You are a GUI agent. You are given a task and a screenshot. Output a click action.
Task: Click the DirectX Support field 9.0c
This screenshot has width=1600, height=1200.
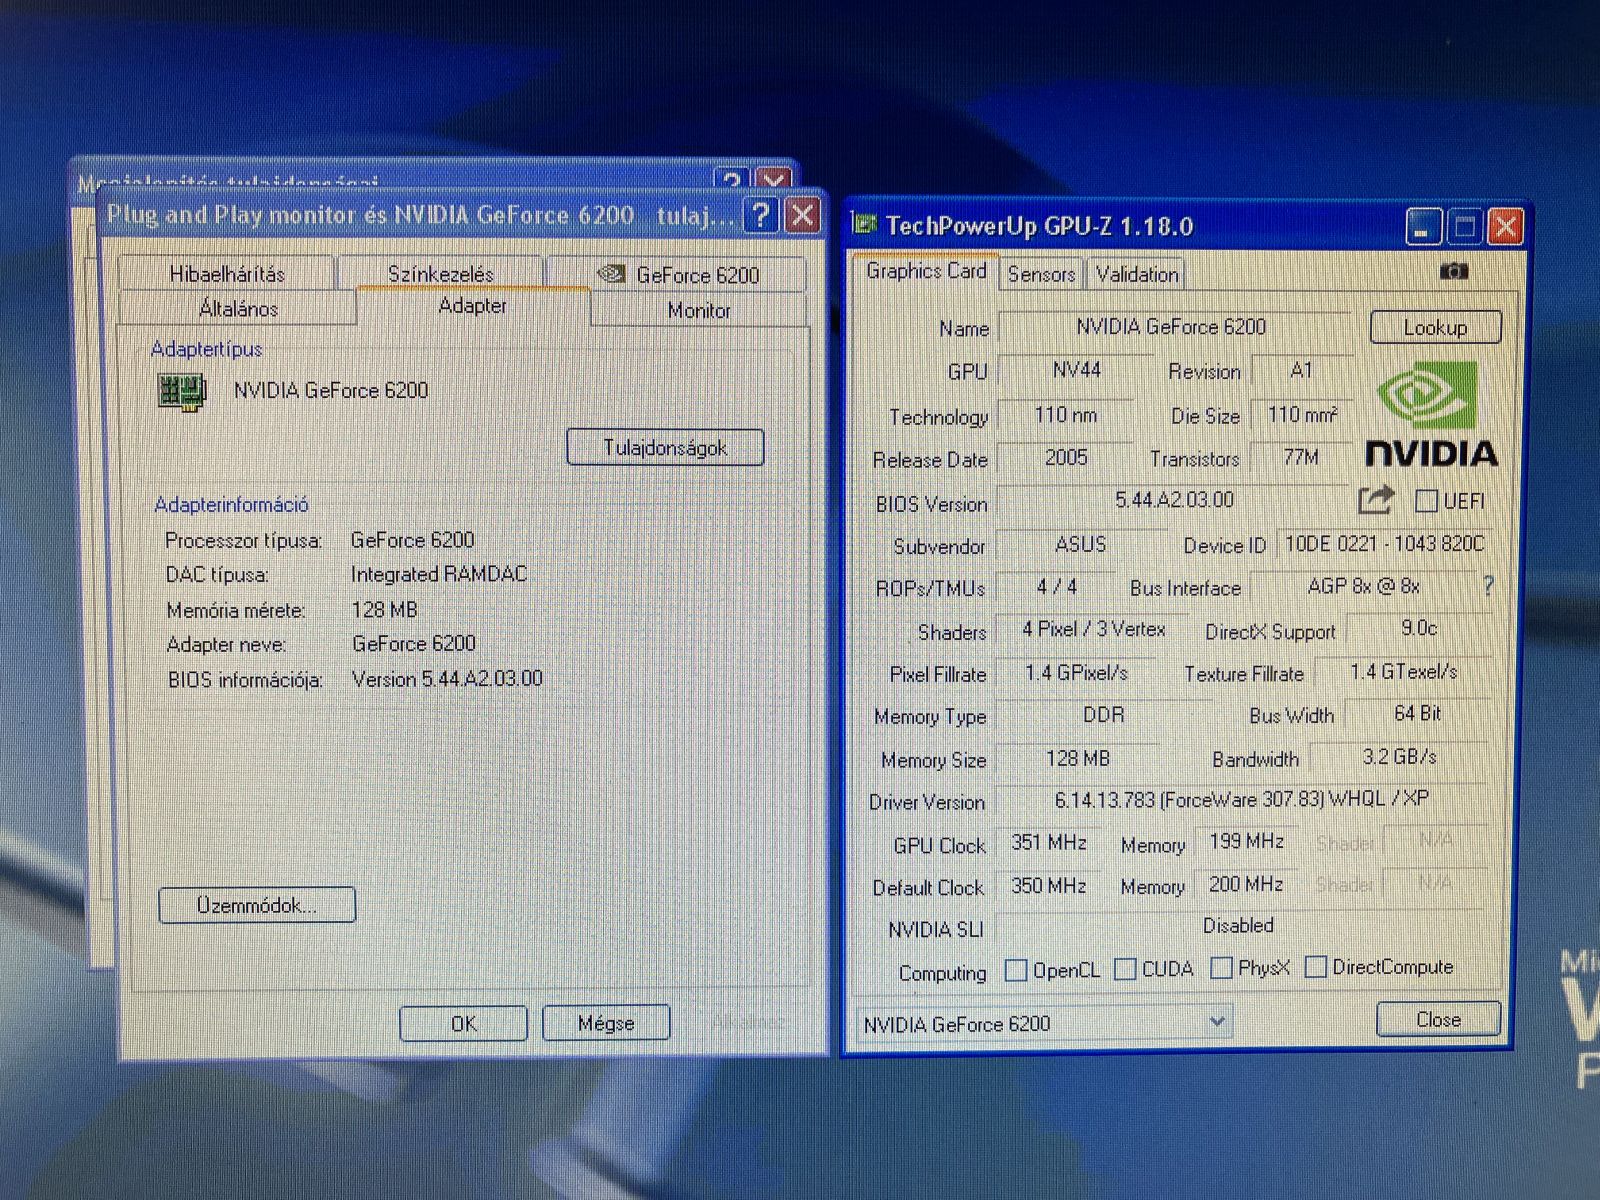pyautogui.click(x=1417, y=629)
